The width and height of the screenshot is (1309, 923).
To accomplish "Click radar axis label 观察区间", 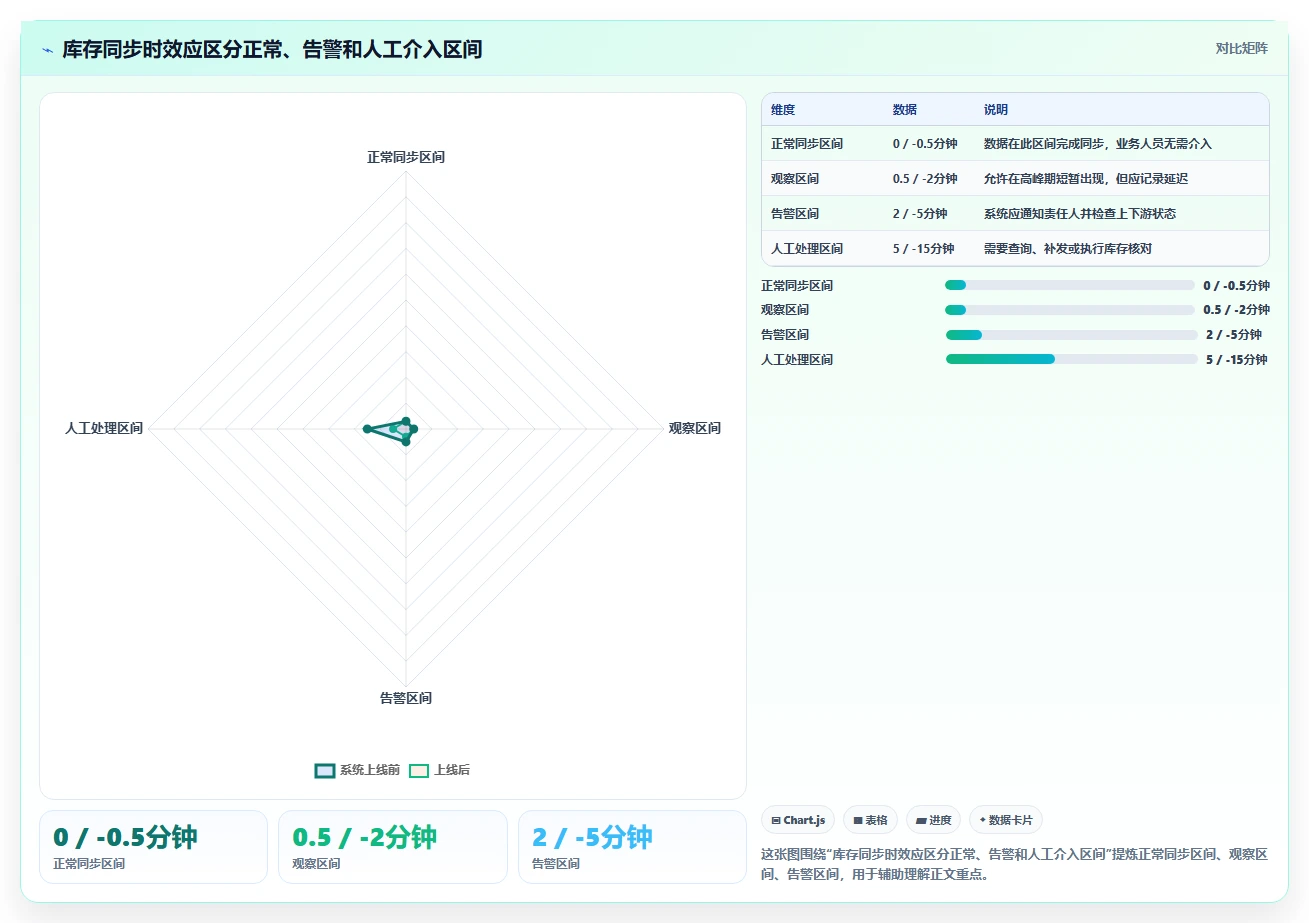I will (694, 429).
